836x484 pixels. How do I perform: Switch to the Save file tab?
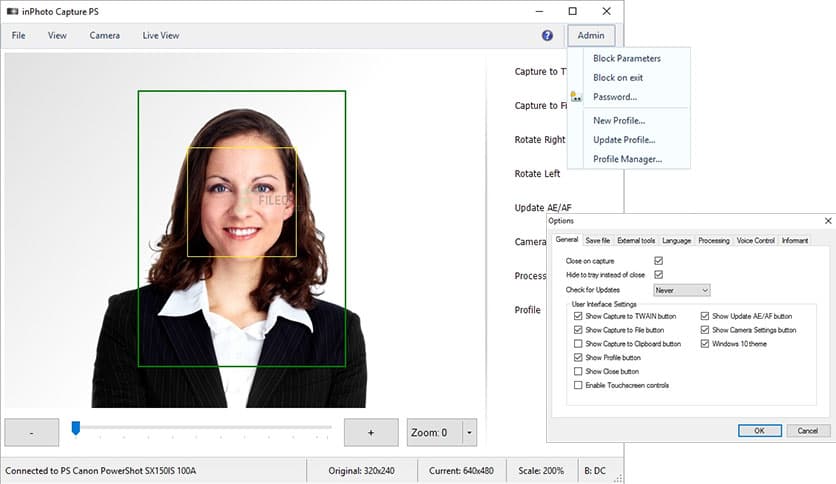pyautogui.click(x=598, y=240)
